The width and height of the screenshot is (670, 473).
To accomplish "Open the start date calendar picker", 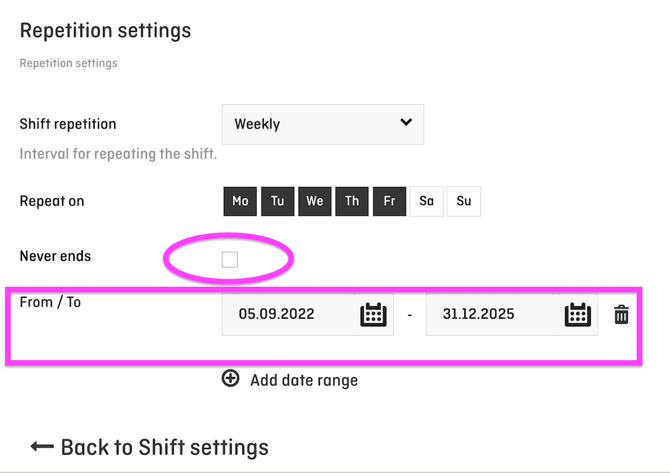I will click(x=373, y=314).
